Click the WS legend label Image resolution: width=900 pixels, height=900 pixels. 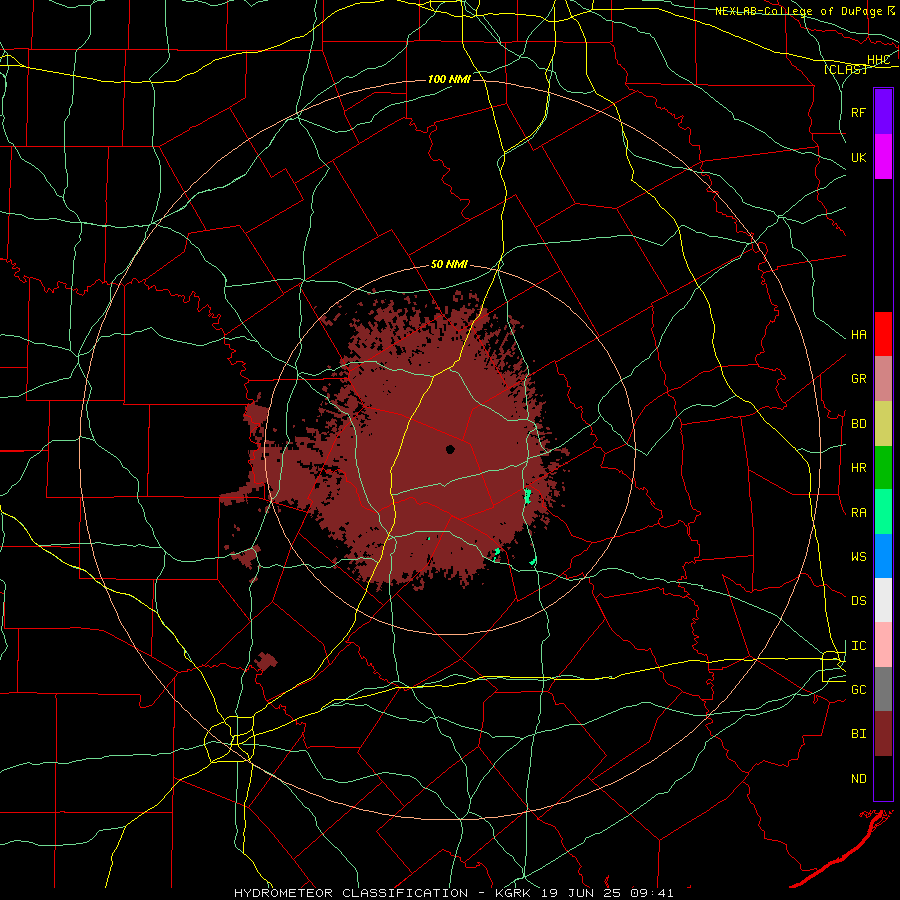click(858, 557)
